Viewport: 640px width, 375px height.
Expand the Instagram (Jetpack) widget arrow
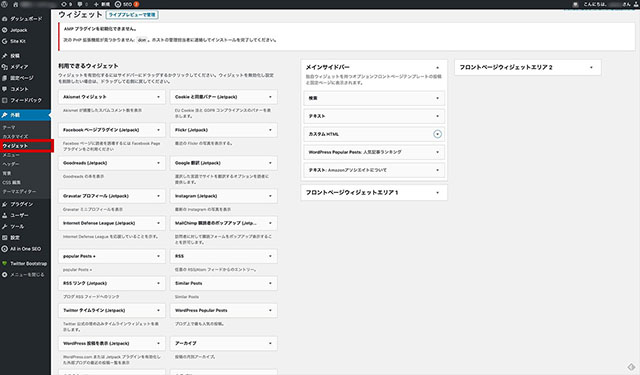pos(270,196)
